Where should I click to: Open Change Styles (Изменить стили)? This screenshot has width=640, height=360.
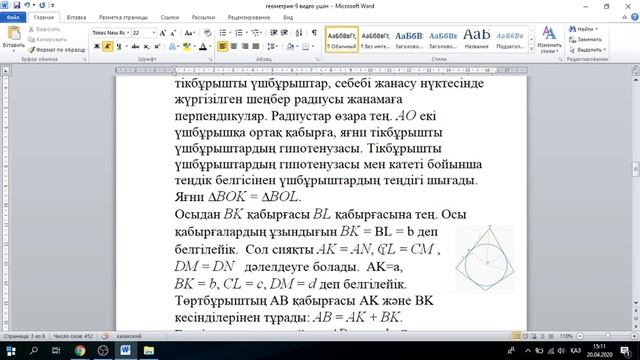point(549,40)
